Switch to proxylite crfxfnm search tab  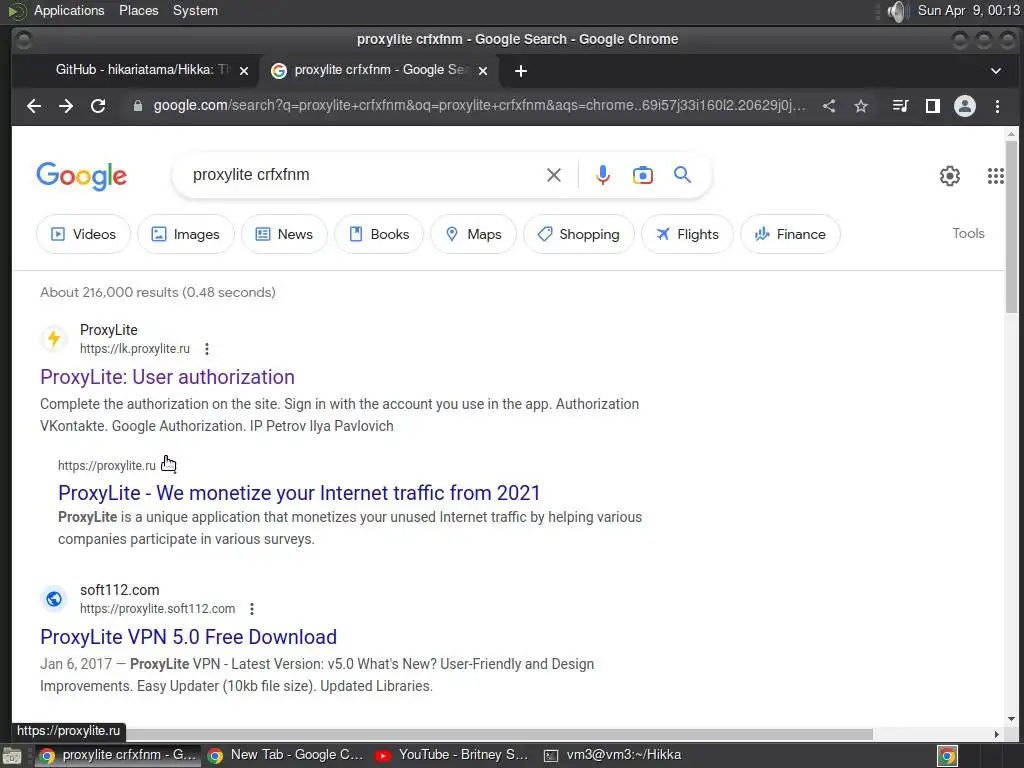(x=381, y=70)
